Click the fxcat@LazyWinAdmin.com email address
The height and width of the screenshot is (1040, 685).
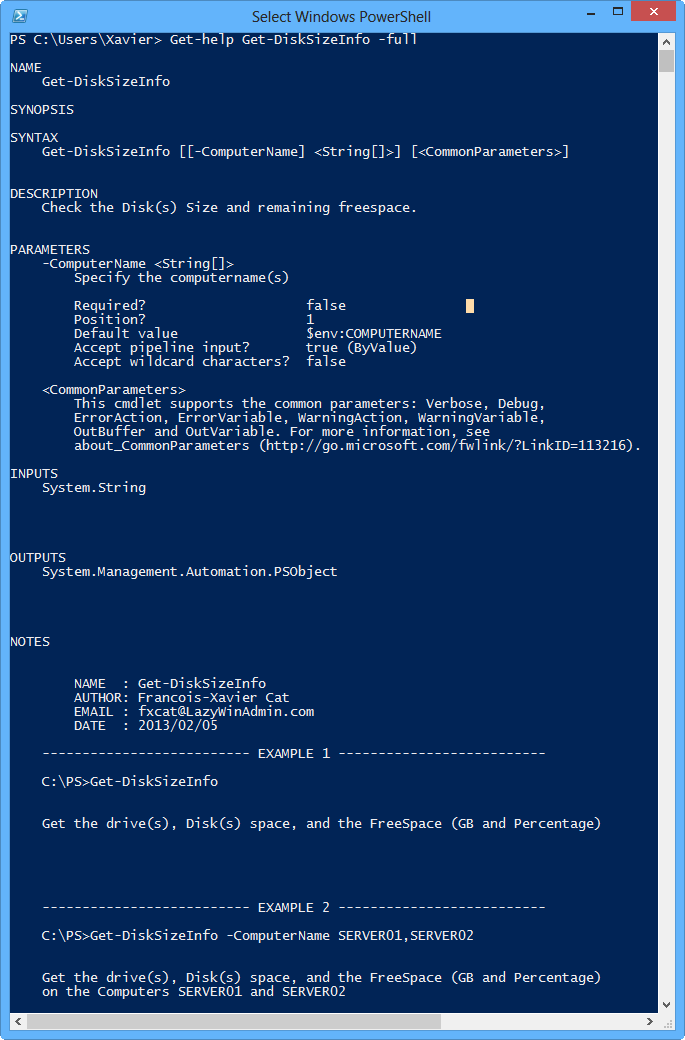click(x=226, y=712)
